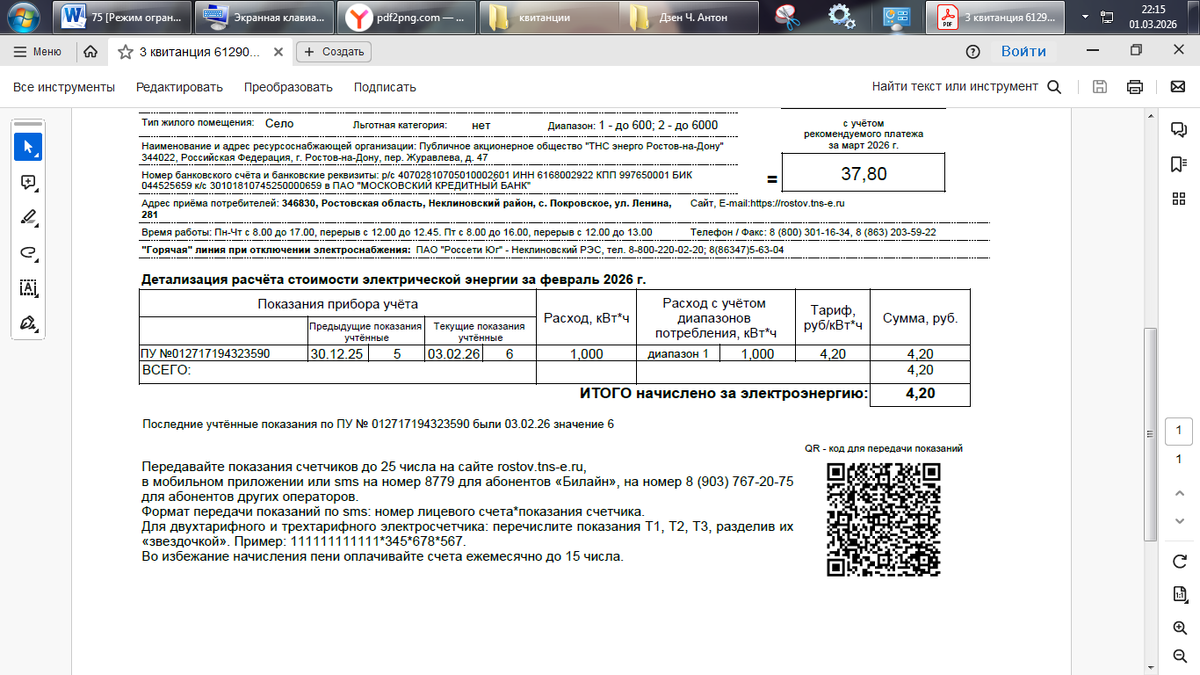Switch to the pdf2png.com browser taskbar item
Screen dimensions: 1200x675
pos(406,17)
